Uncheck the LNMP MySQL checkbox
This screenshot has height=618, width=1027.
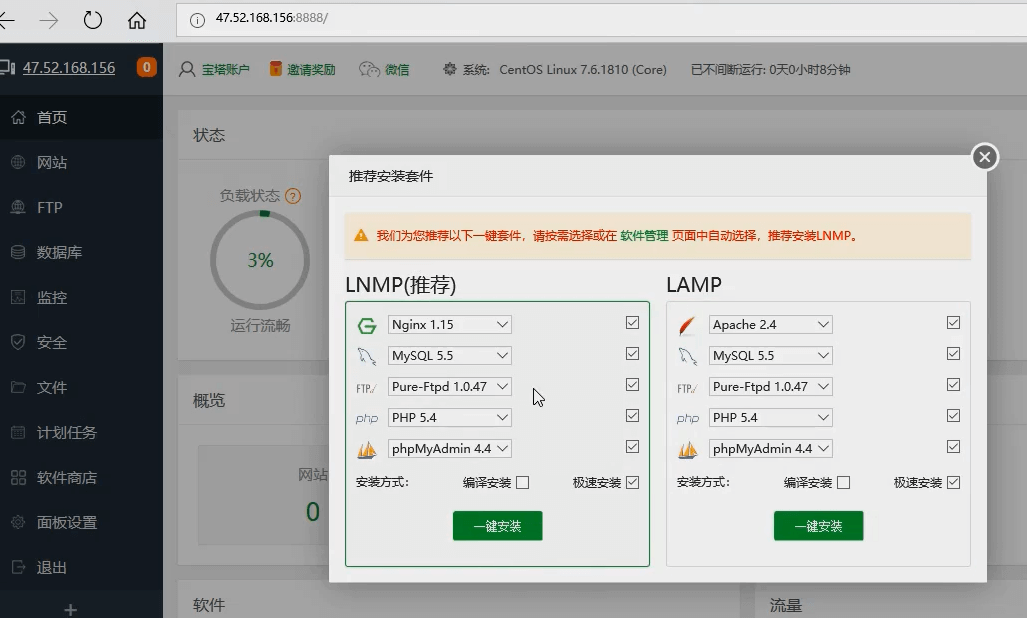click(x=632, y=354)
